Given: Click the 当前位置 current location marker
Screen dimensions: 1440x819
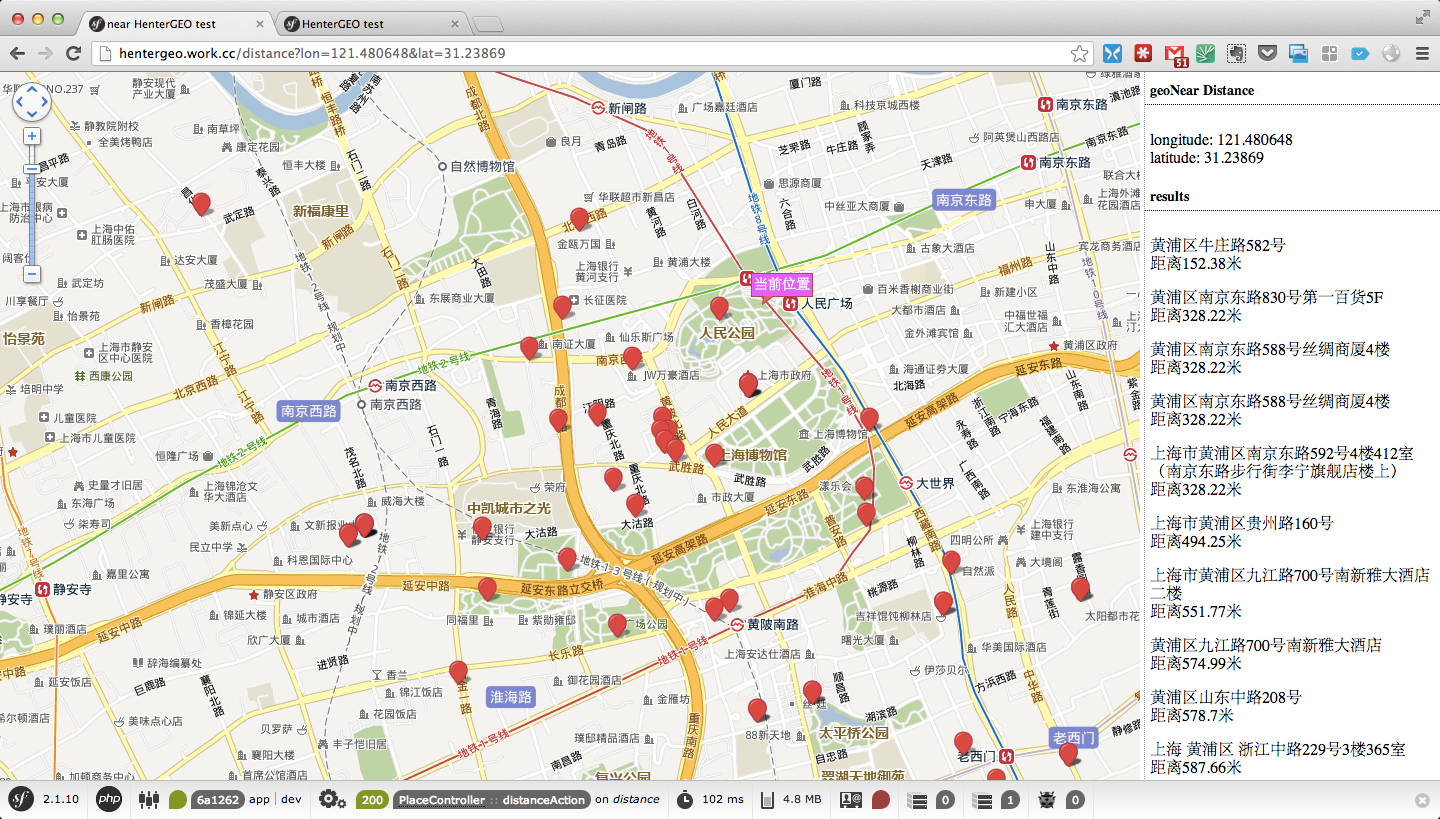Looking at the screenshot, I should [781, 284].
